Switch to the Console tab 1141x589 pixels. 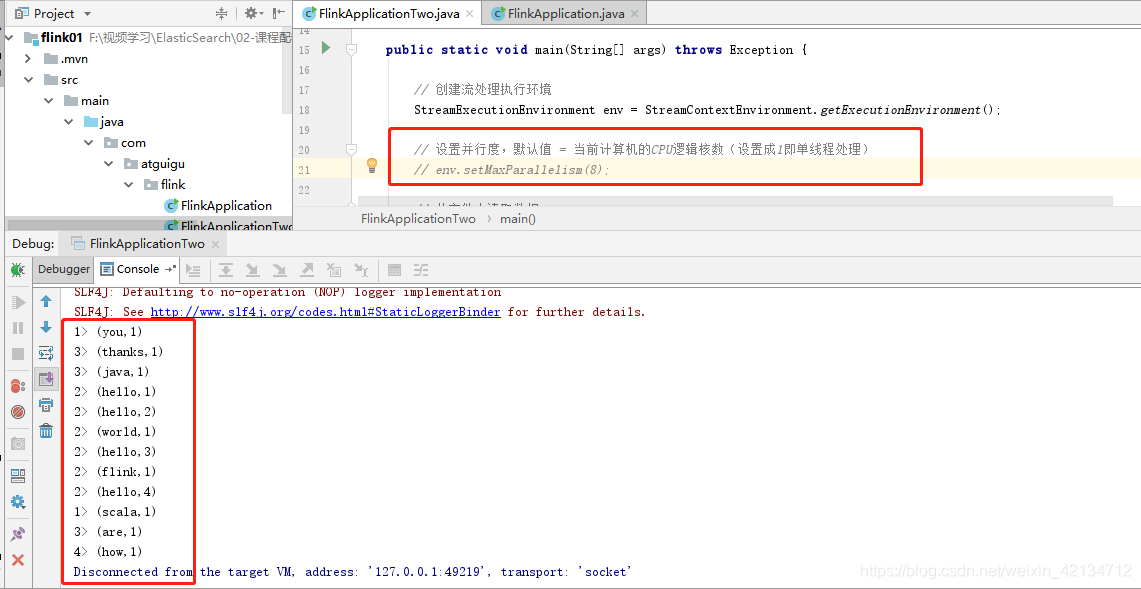point(138,269)
